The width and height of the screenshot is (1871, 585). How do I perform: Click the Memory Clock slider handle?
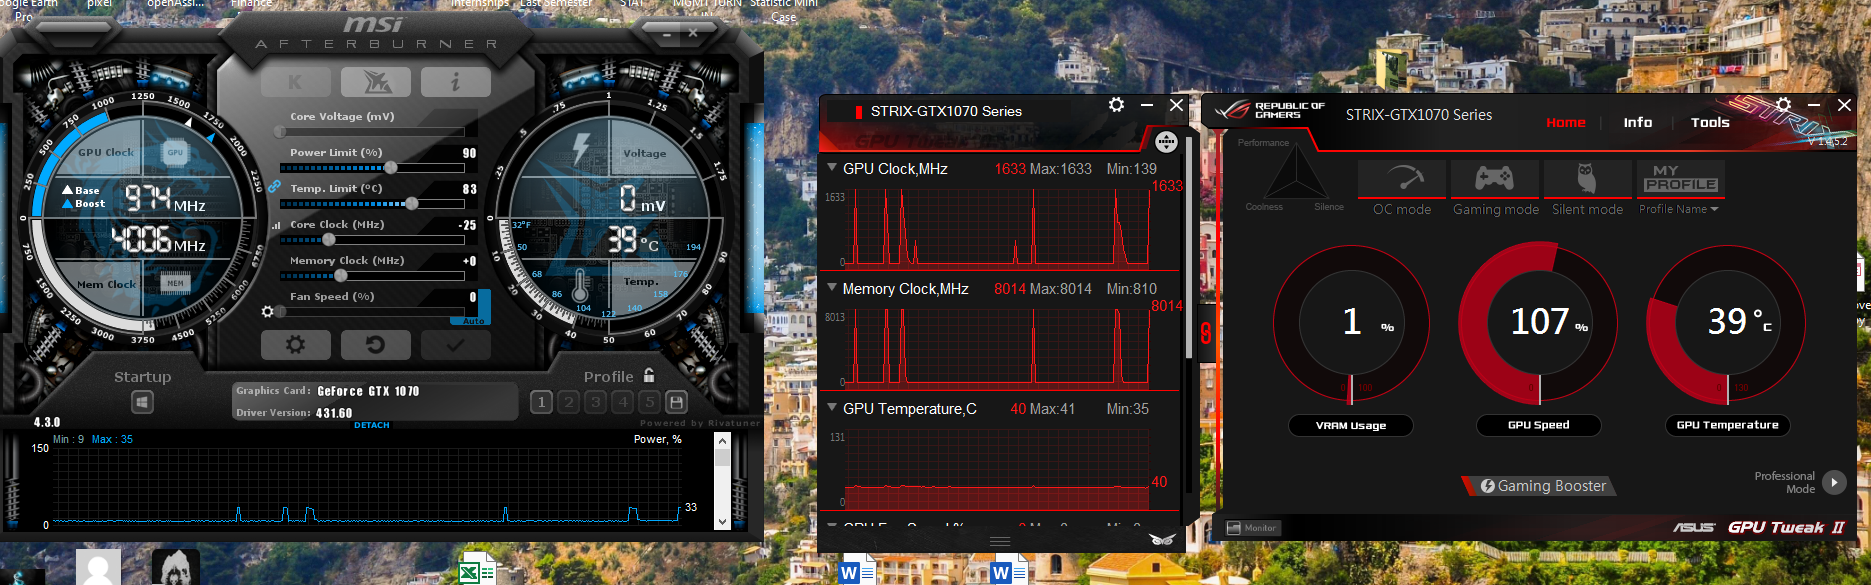[x=340, y=276]
